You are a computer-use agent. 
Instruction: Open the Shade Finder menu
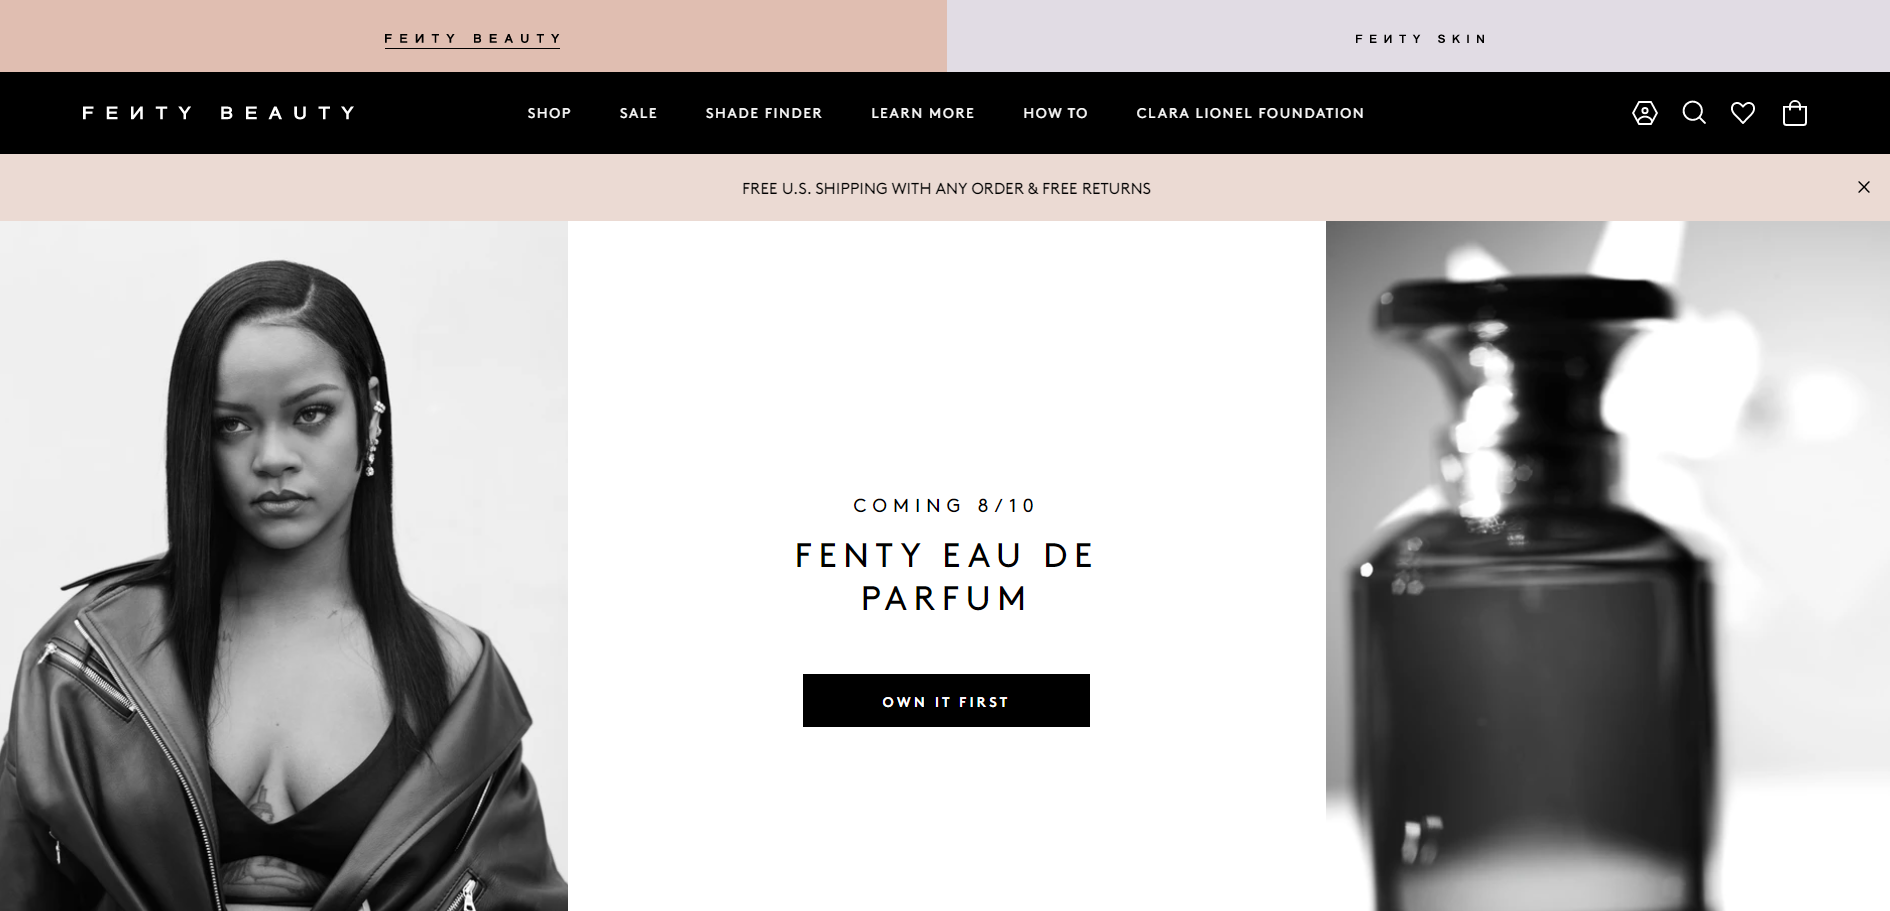[764, 113]
